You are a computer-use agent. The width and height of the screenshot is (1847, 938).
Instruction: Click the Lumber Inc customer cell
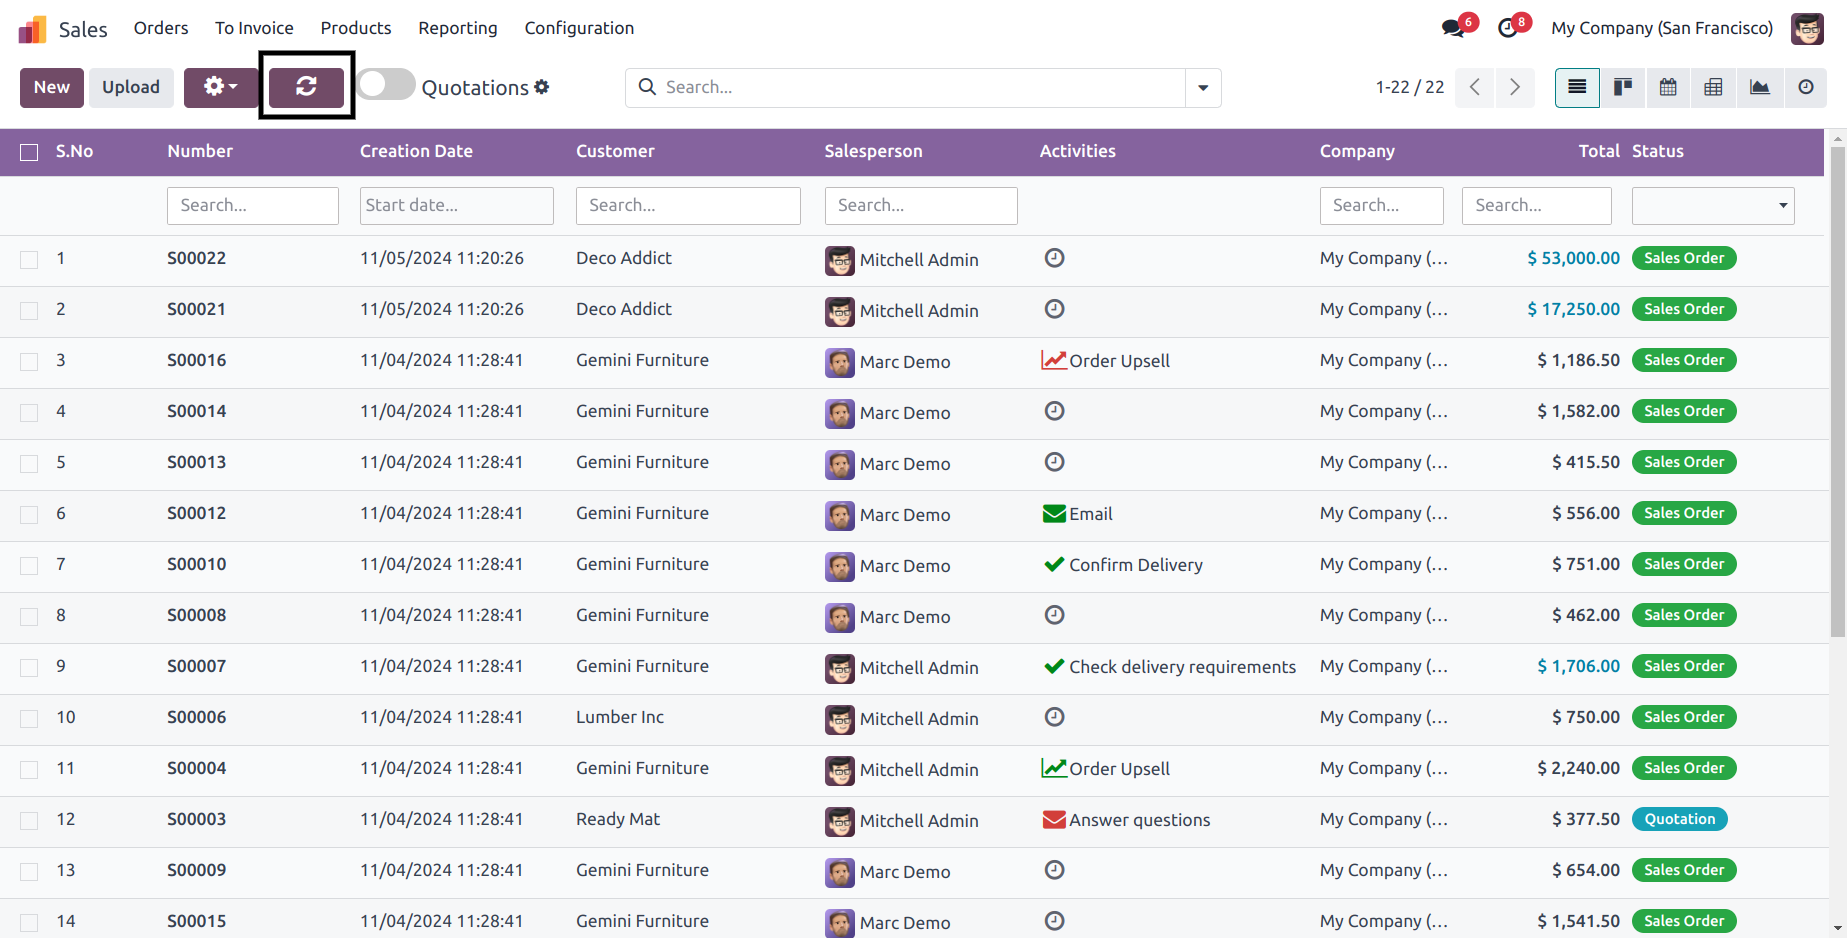pyautogui.click(x=620, y=717)
